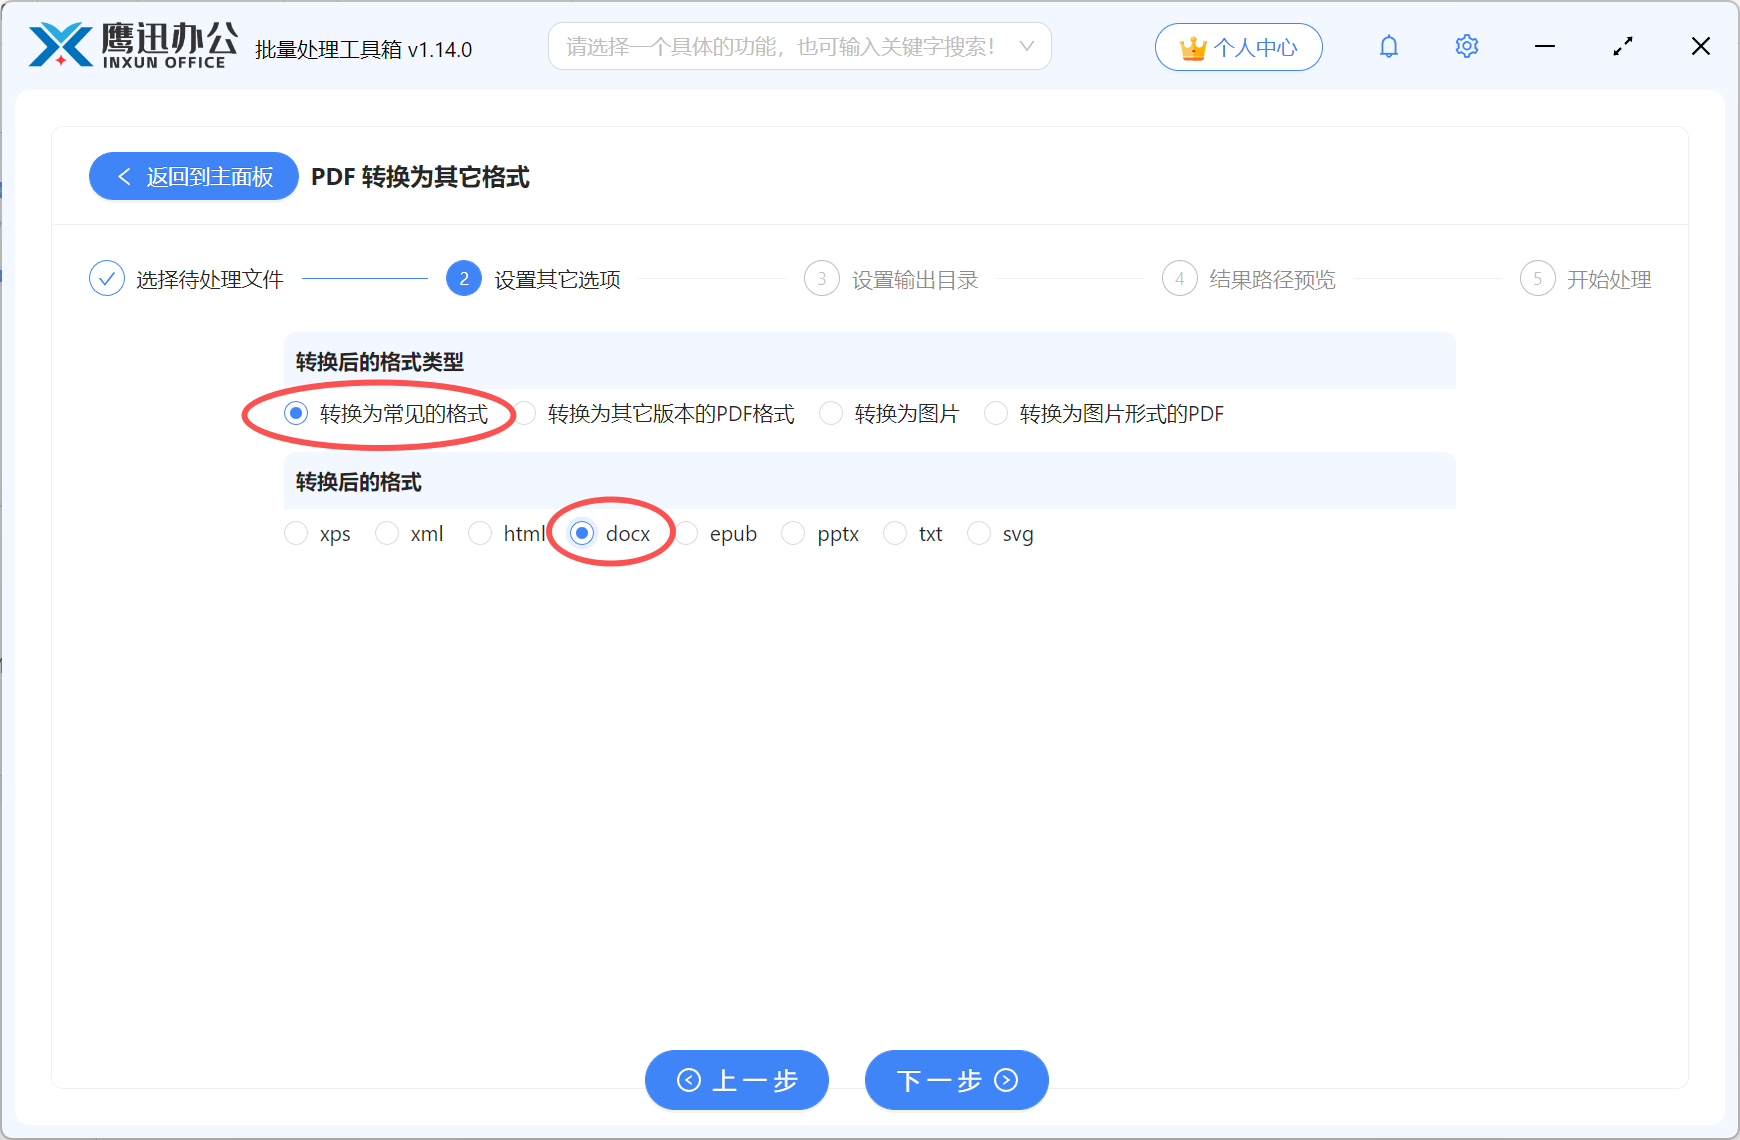Open the function search dropdown
Image resolution: width=1740 pixels, height=1140 pixels.
pos(800,45)
